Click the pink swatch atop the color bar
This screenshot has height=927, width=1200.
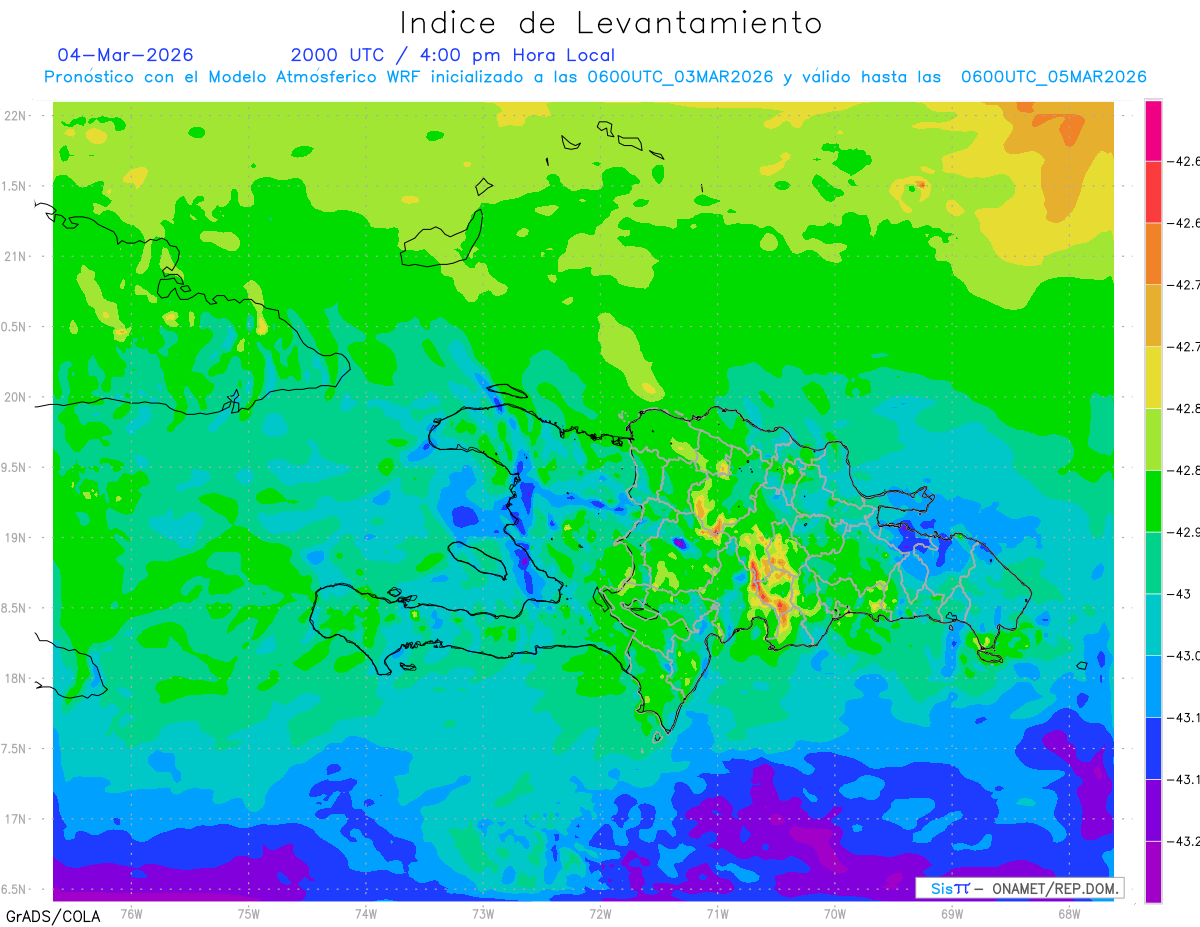[1153, 130]
